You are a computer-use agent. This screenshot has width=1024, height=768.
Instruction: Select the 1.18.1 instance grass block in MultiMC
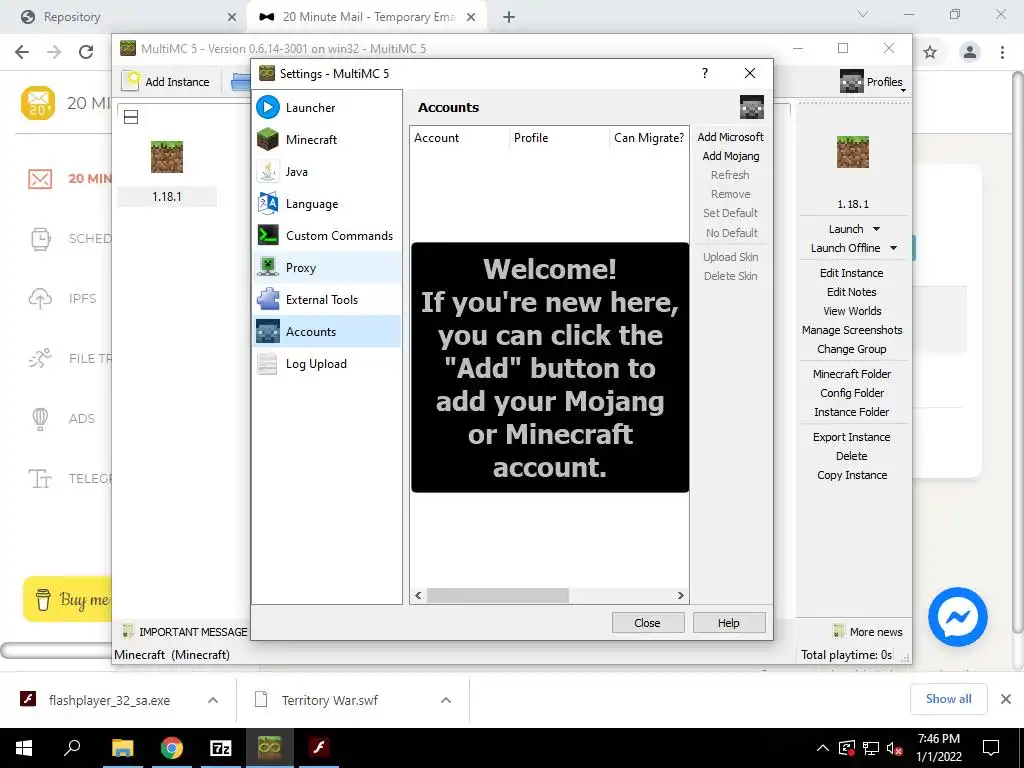pyautogui.click(x=167, y=157)
